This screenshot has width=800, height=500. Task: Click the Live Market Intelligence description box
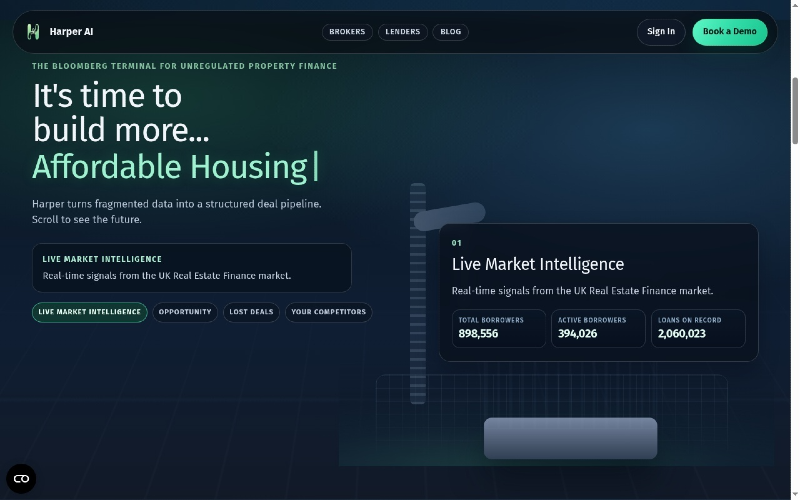(192, 268)
